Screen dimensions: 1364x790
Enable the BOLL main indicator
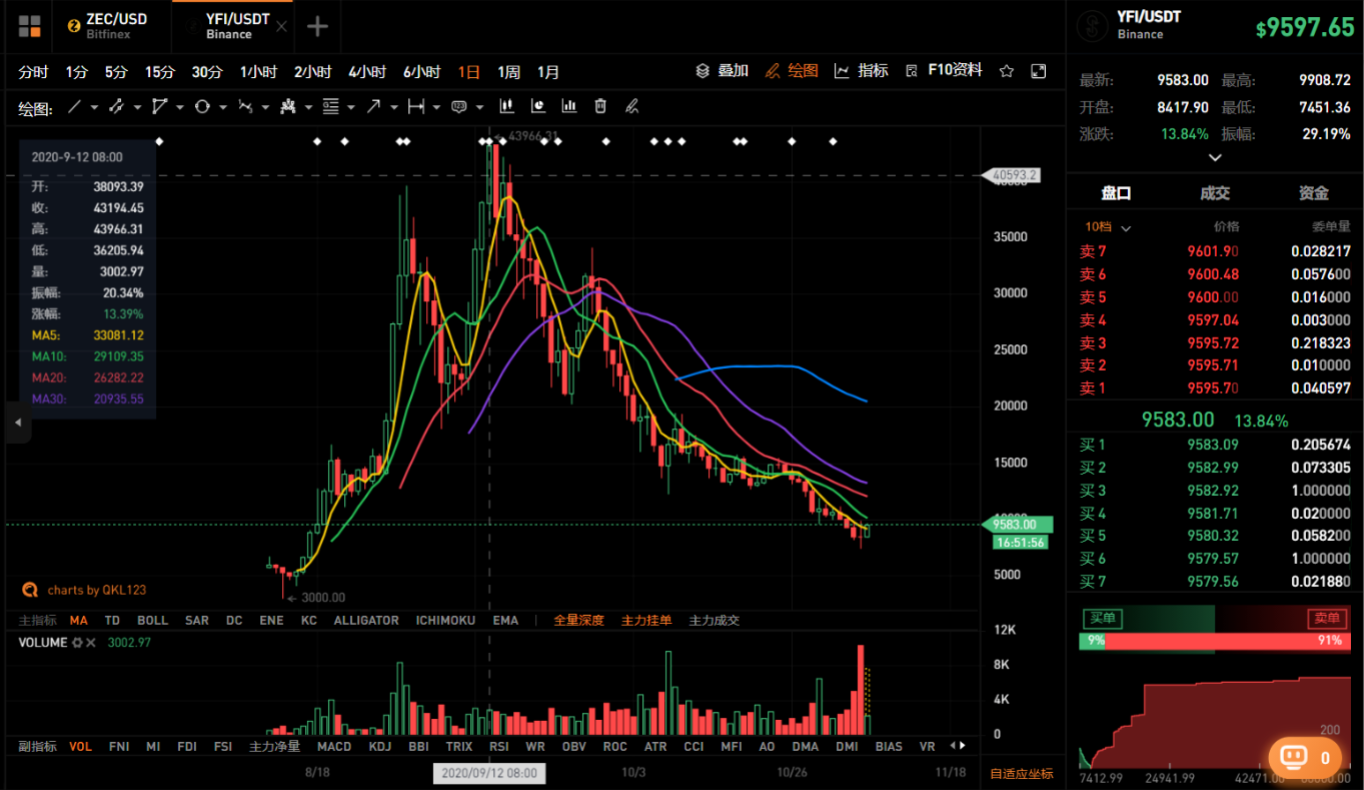153,620
